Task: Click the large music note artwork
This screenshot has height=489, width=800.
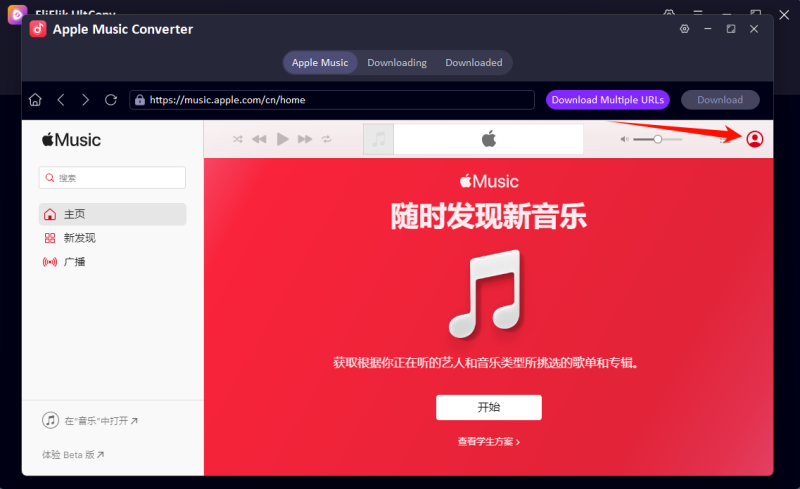Action: pos(486,294)
